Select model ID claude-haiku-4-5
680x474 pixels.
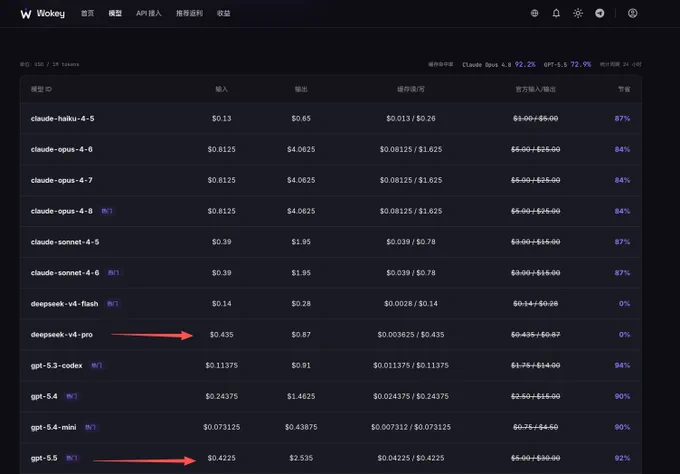(x=62, y=118)
